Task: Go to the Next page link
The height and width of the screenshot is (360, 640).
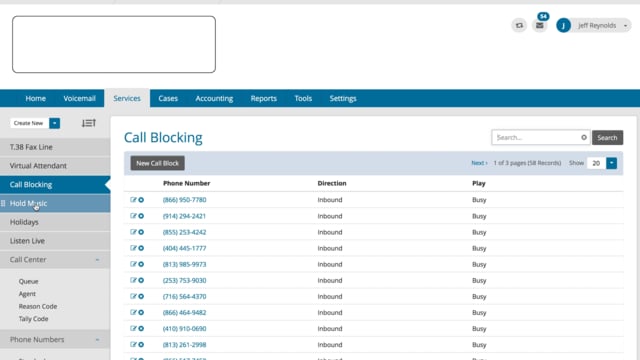Action: [x=479, y=163]
